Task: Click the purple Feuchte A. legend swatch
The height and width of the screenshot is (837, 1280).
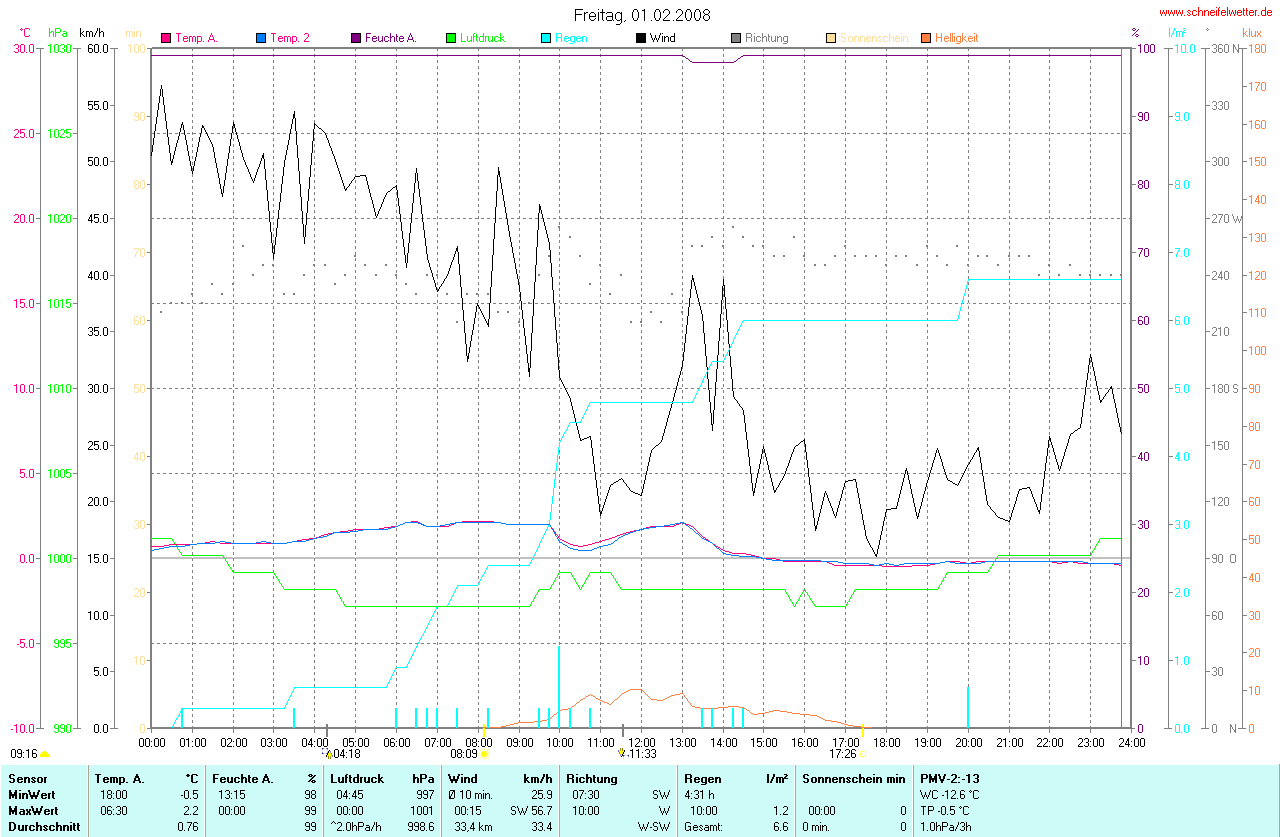Action: click(356, 38)
